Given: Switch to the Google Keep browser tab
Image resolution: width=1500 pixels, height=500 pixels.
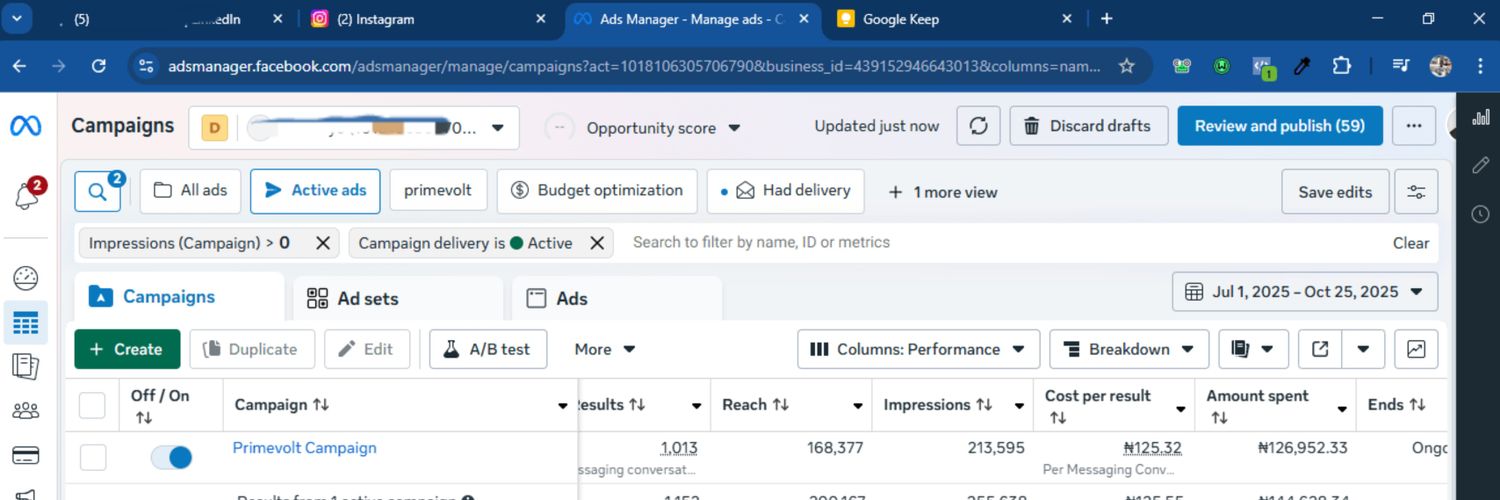Looking at the screenshot, I should pos(955,18).
